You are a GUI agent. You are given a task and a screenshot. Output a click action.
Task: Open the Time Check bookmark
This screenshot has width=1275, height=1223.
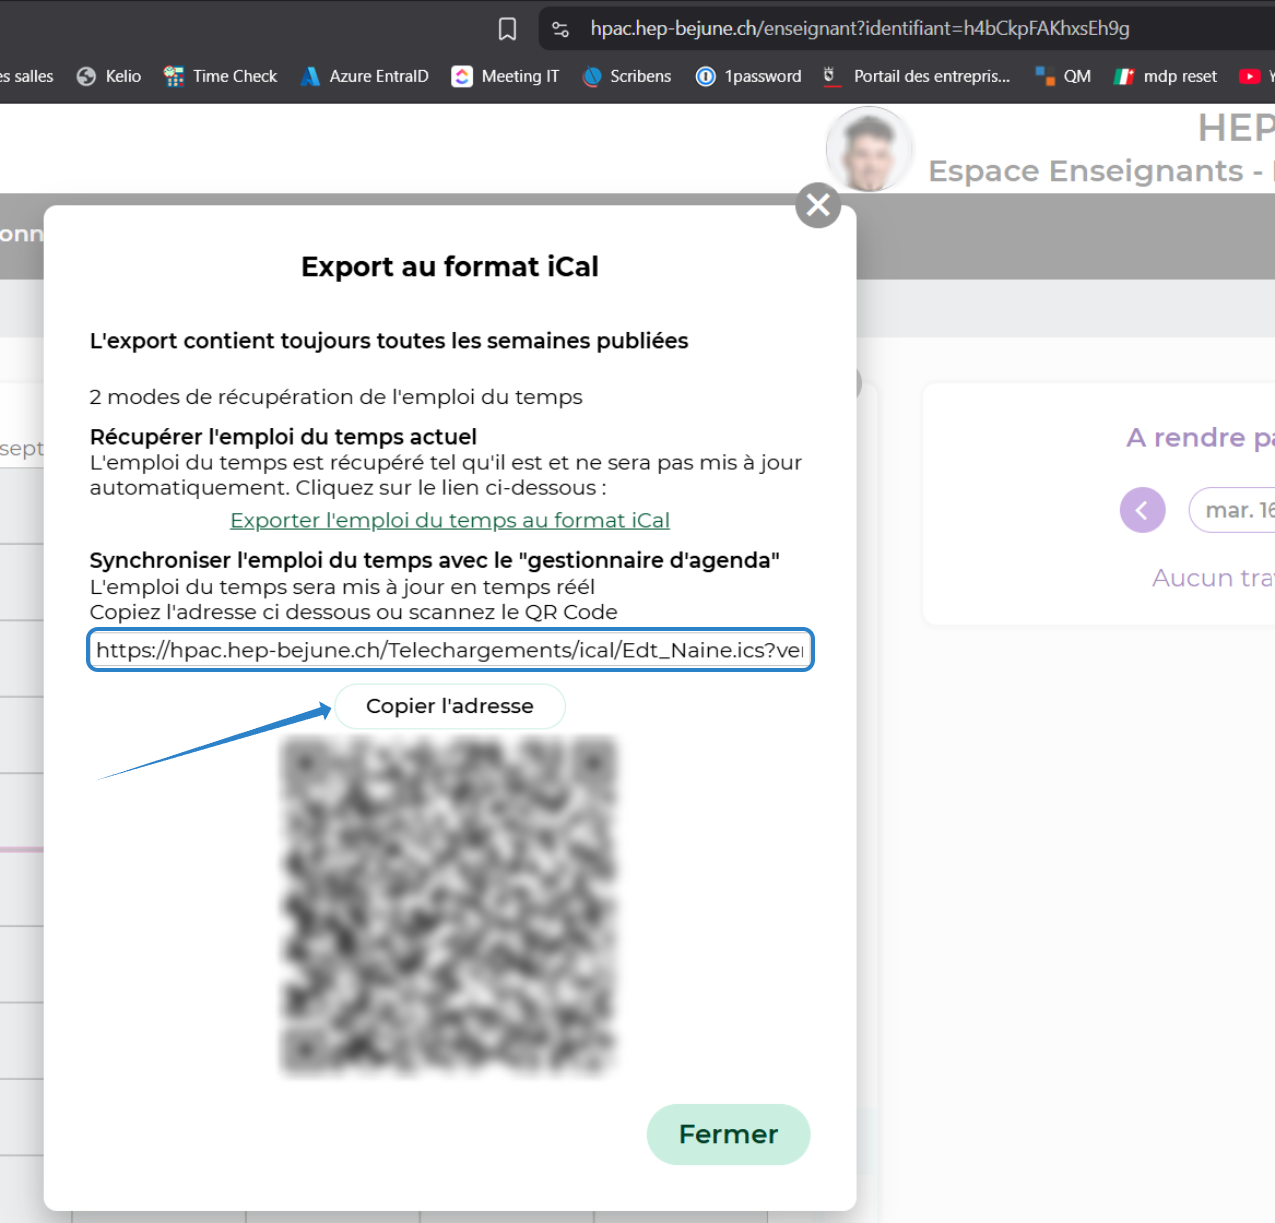(220, 76)
